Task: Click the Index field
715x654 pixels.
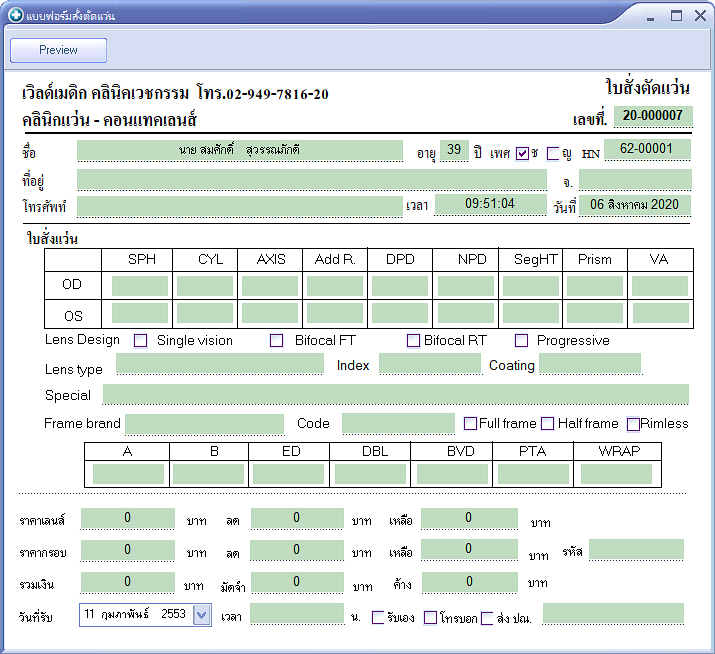Action: [x=430, y=363]
